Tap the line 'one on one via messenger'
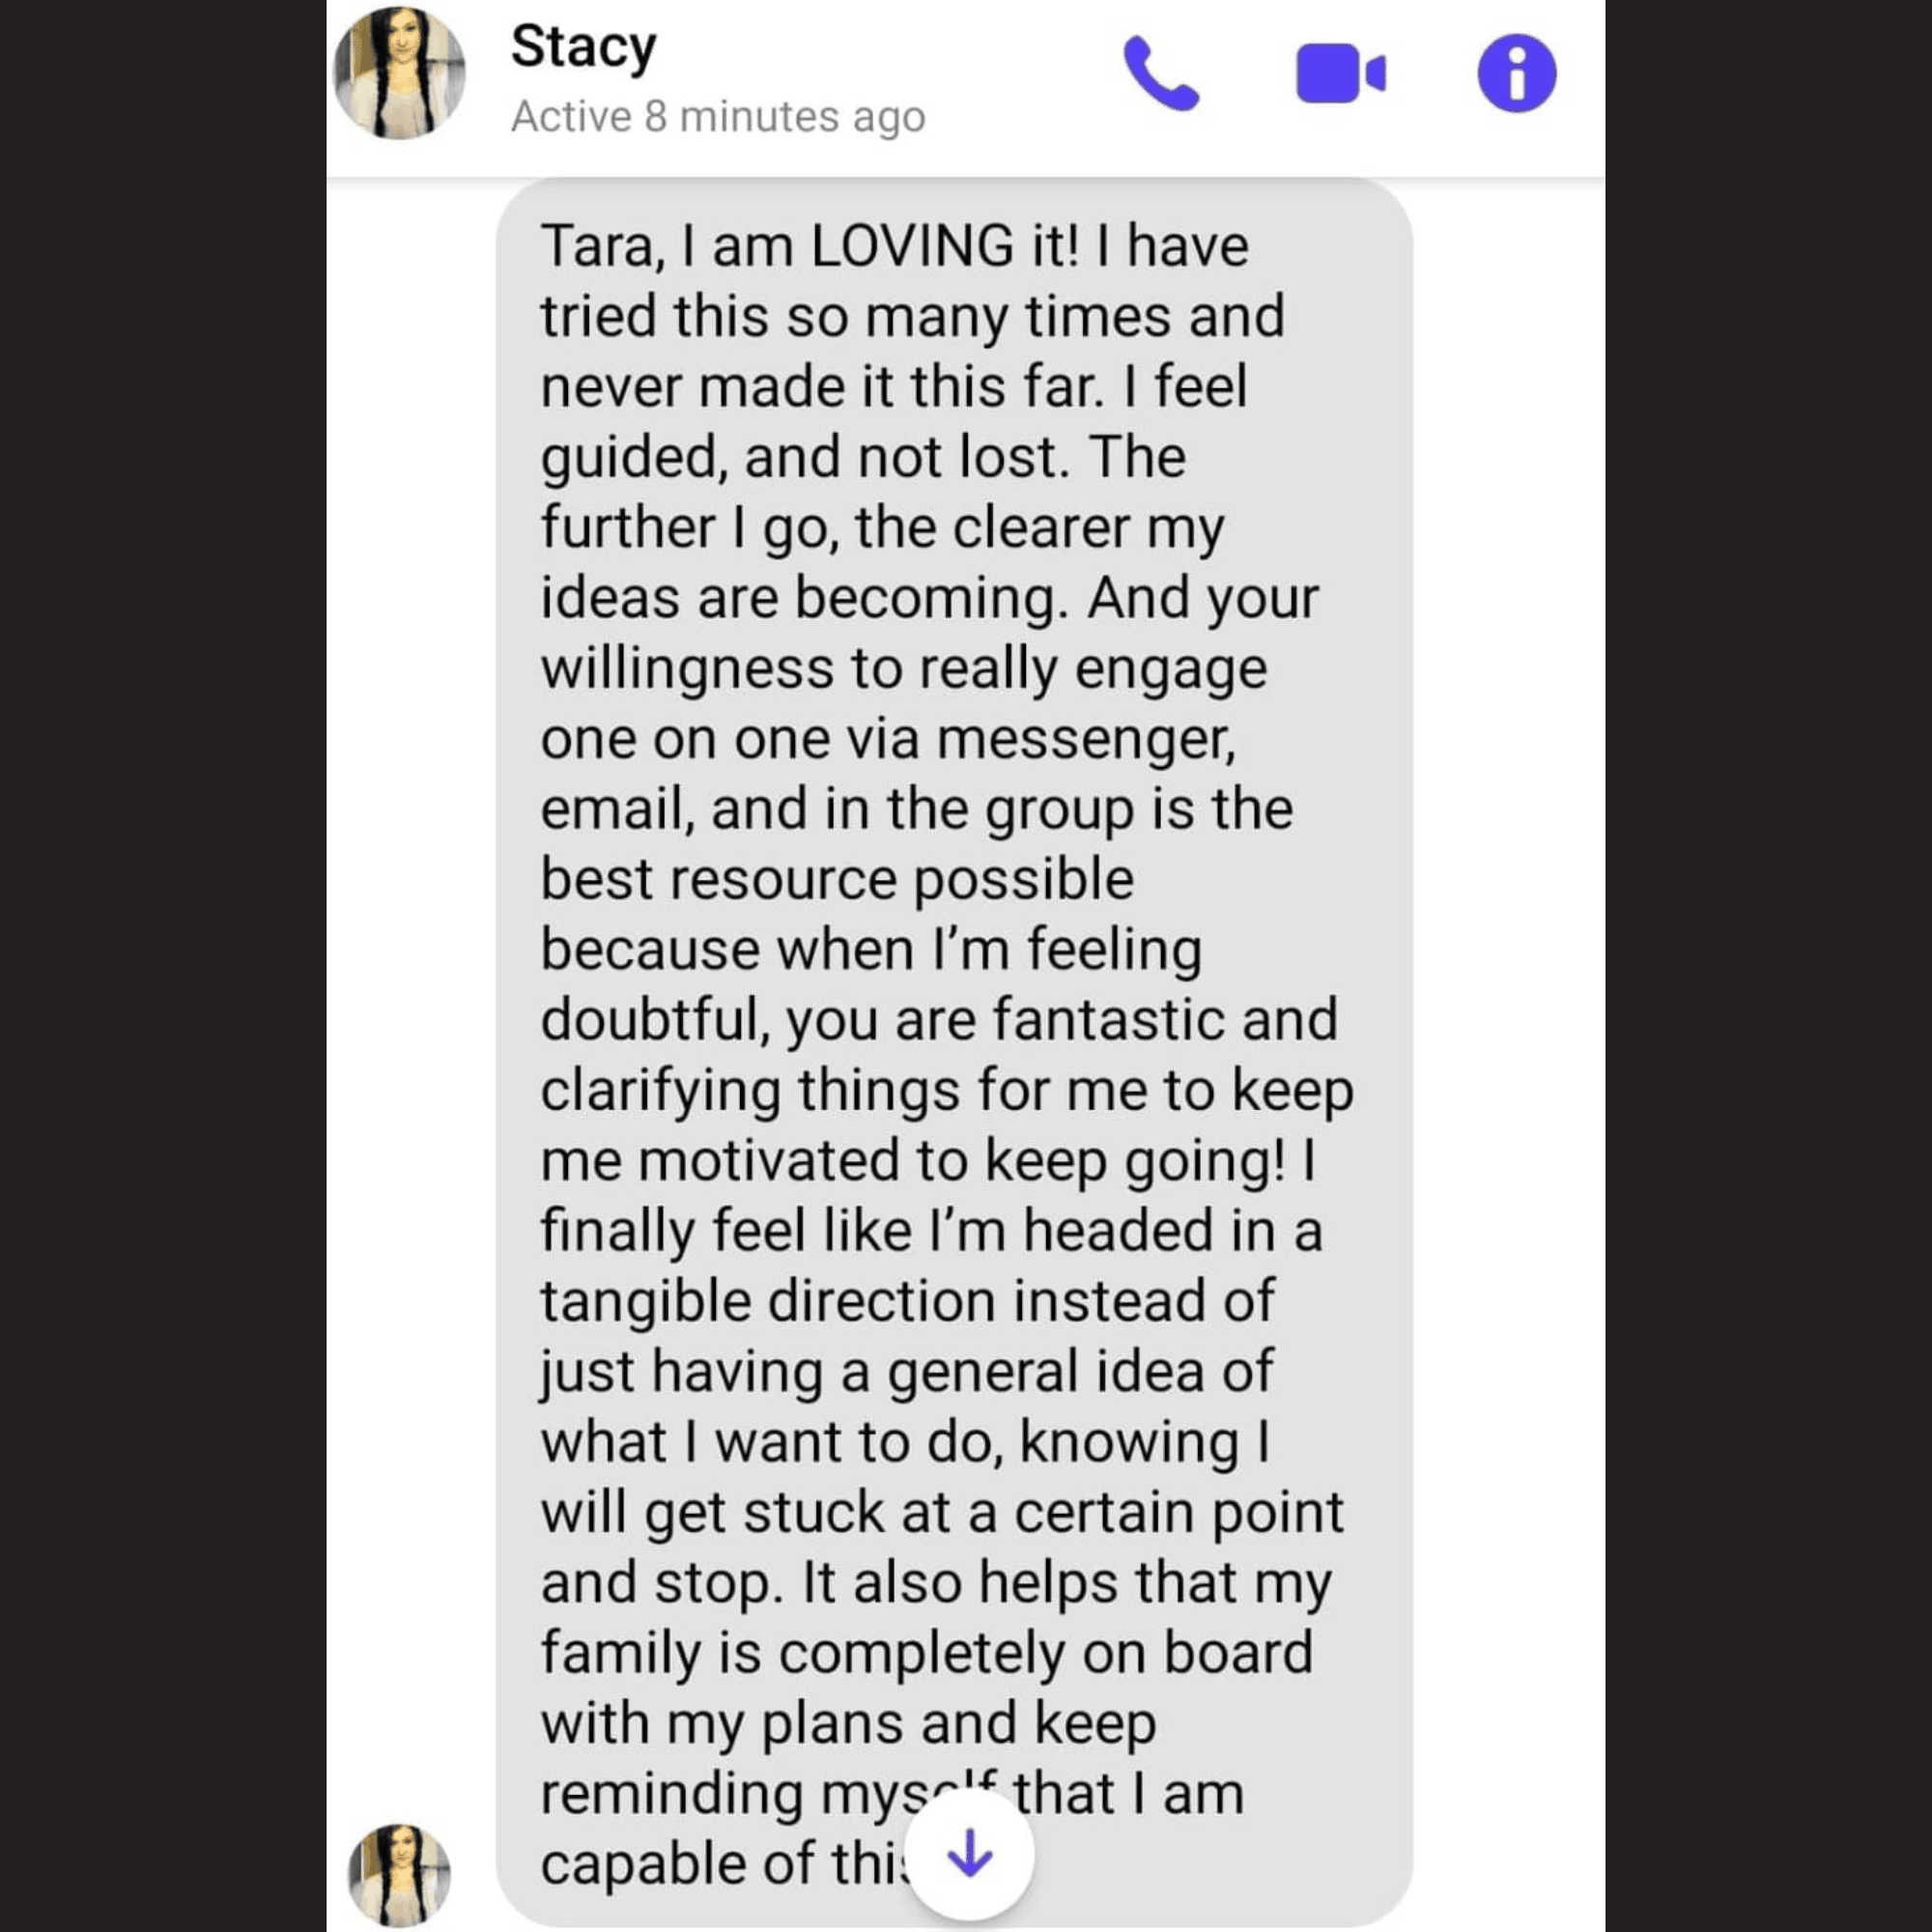The image size is (1932, 1932). (889, 739)
